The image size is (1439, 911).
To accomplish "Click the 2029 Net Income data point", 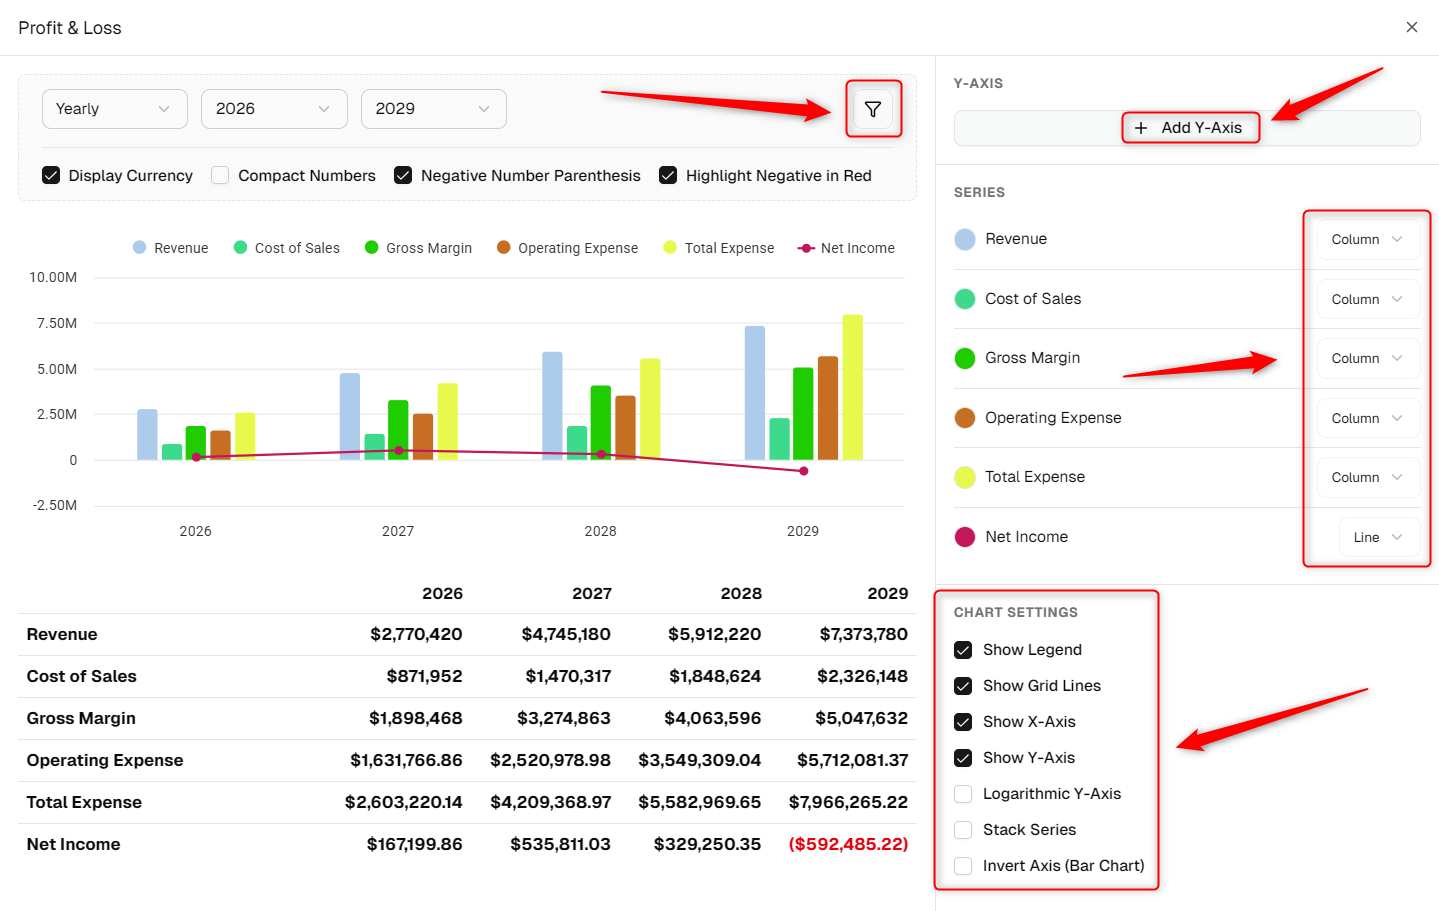I will click(804, 471).
